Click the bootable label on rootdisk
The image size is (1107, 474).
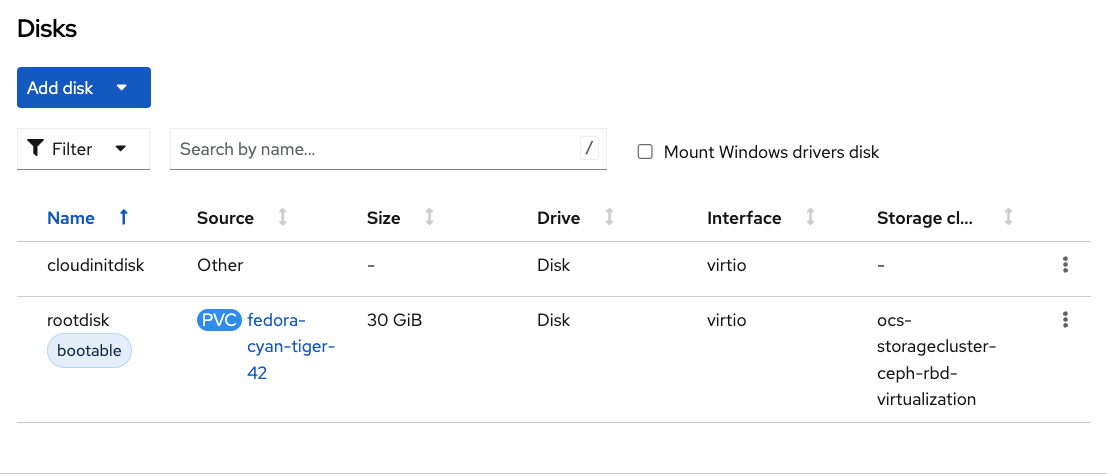point(89,351)
